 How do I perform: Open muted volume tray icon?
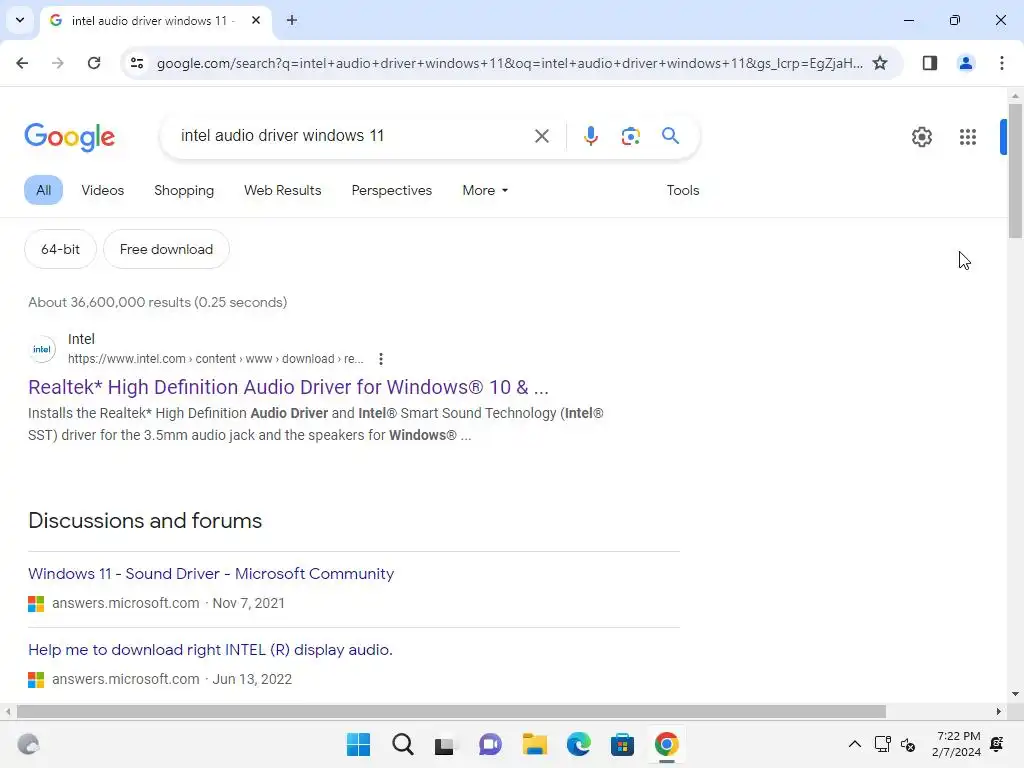pyautogui.click(x=908, y=744)
